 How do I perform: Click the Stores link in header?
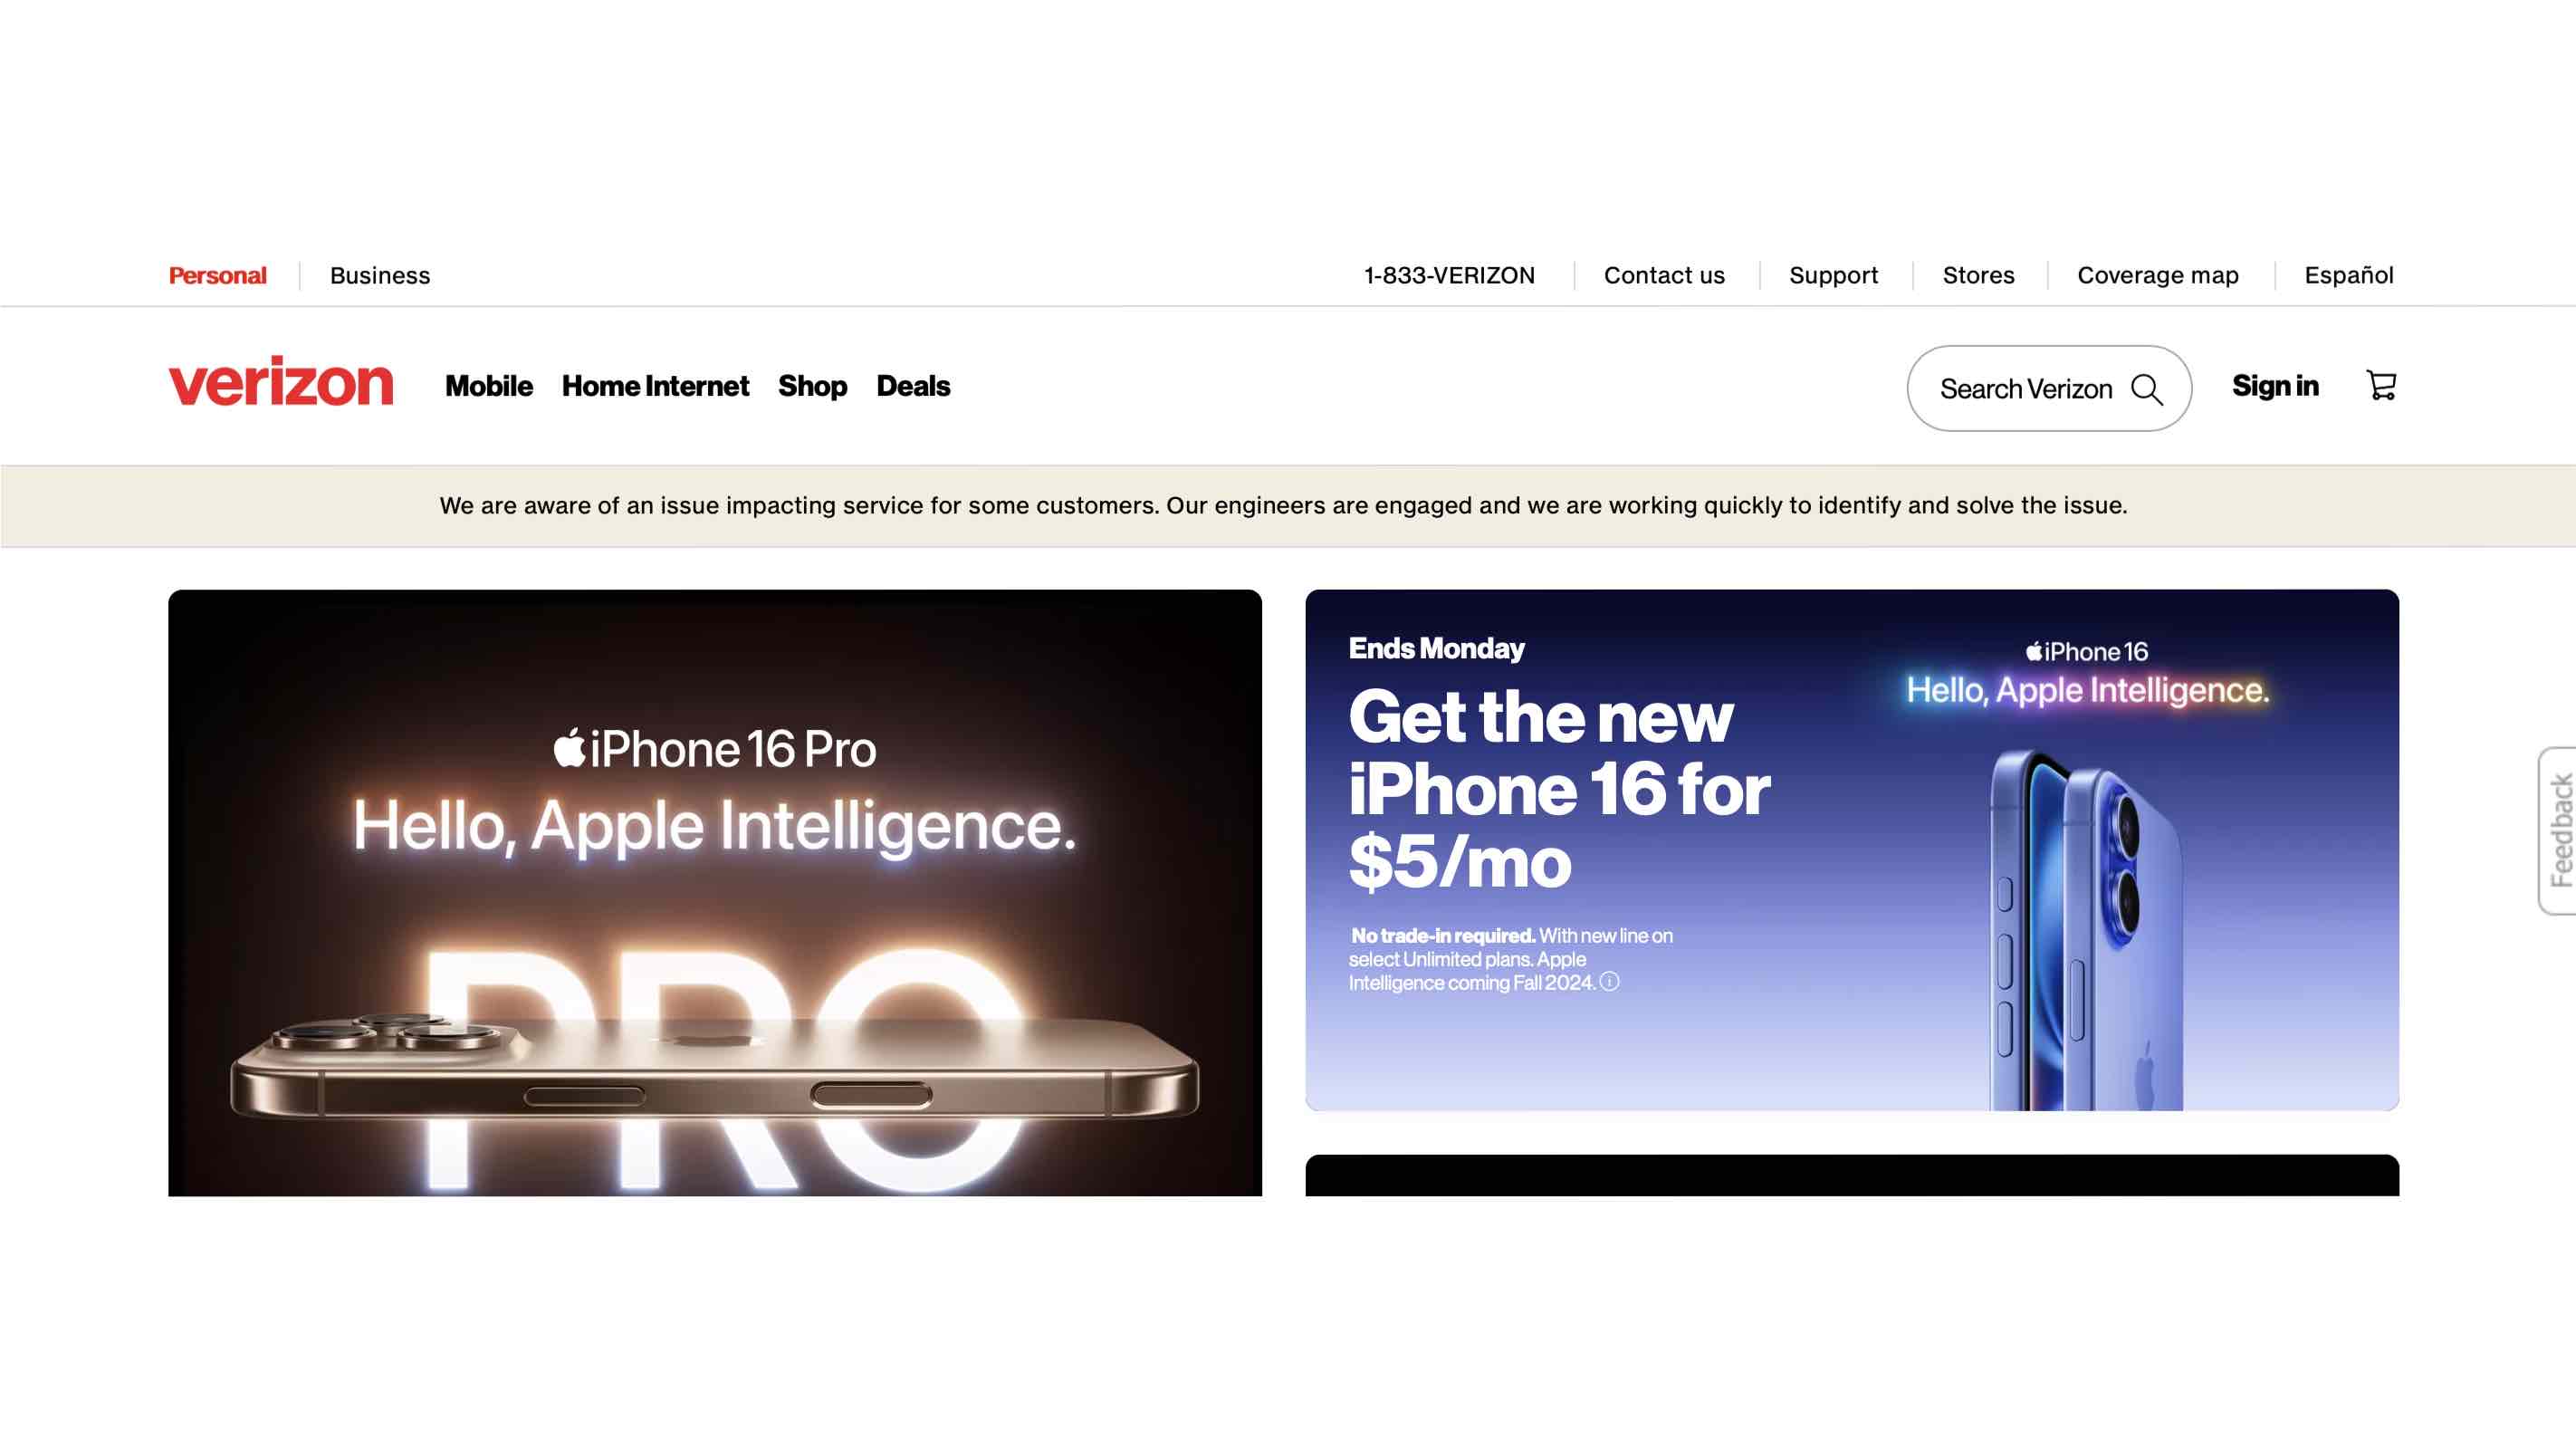tap(1978, 276)
